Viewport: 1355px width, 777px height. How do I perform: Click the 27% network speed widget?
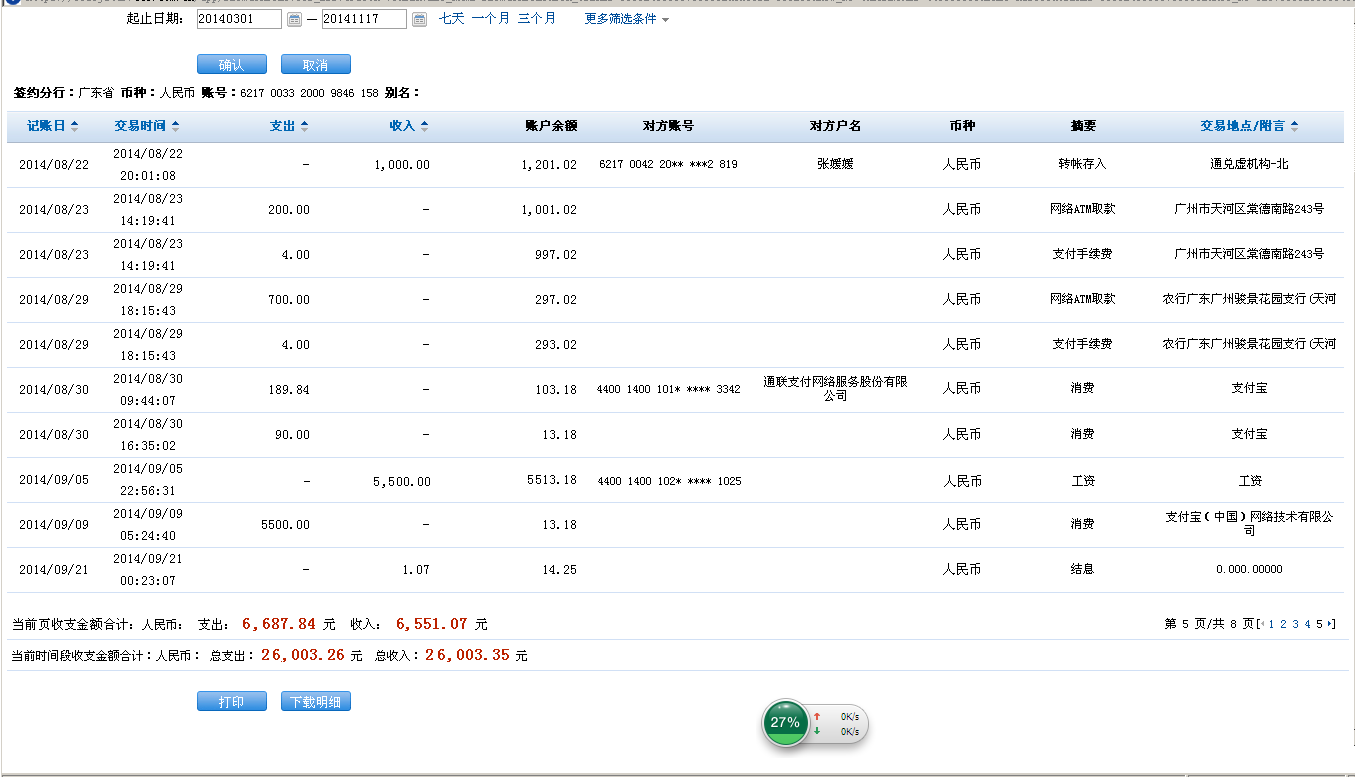pyautogui.click(x=786, y=722)
